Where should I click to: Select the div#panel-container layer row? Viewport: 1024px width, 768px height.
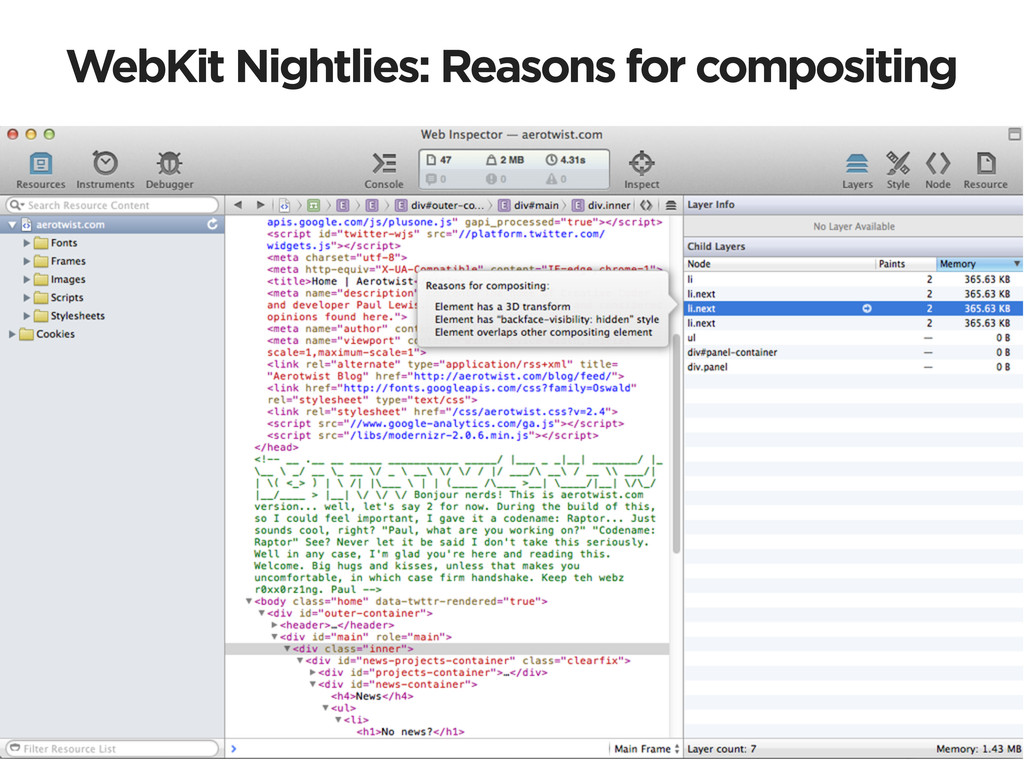click(732, 352)
